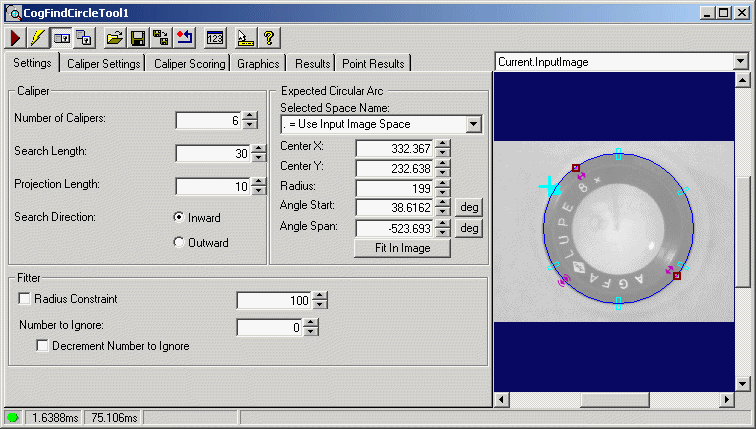The height and width of the screenshot is (429, 756).
Task: Click the Search Length value field
Action: [x=214, y=153]
